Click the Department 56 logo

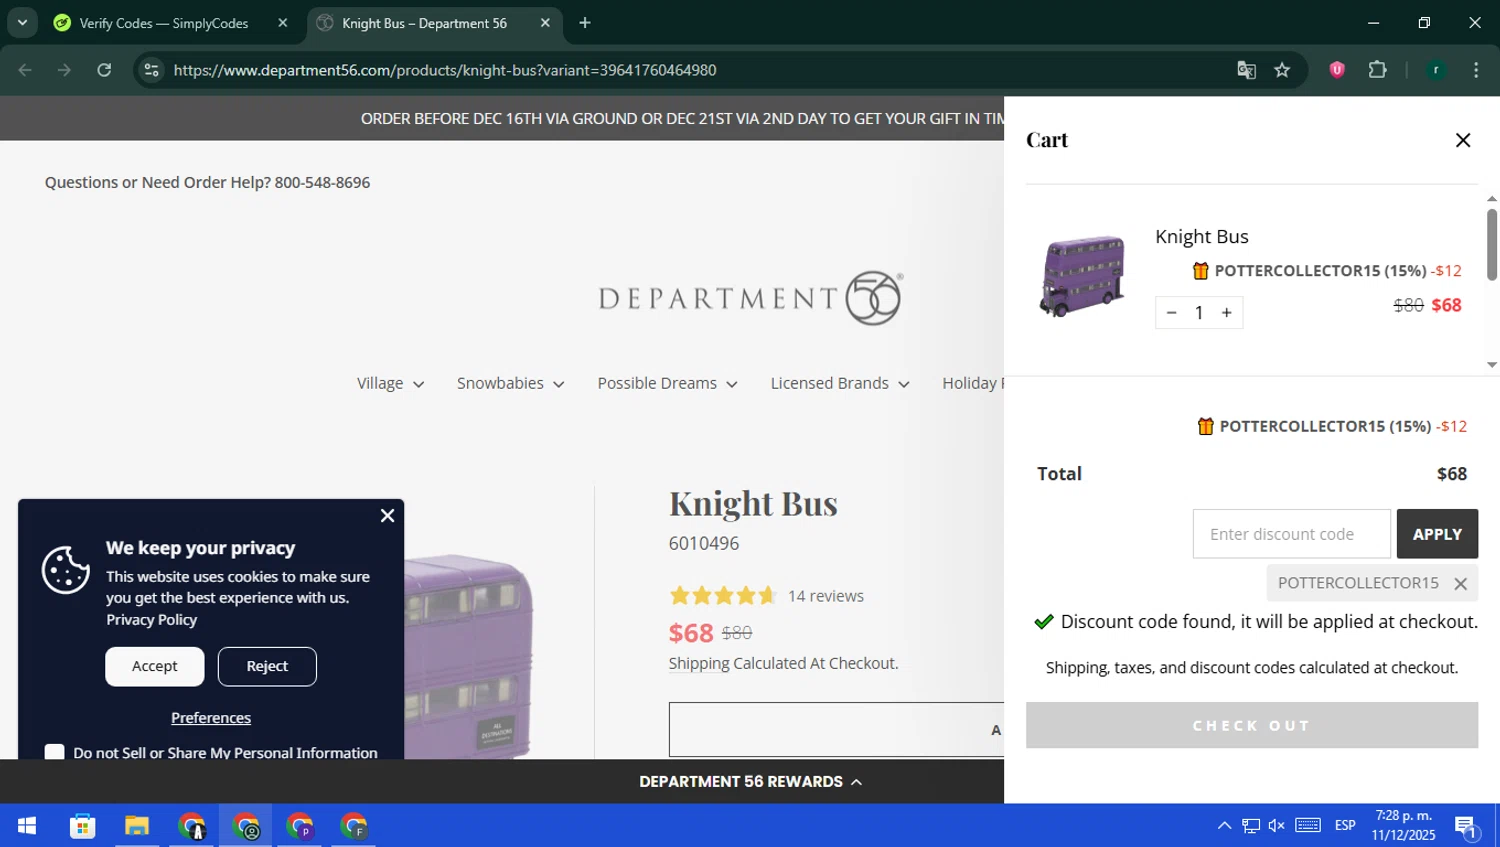(751, 298)
